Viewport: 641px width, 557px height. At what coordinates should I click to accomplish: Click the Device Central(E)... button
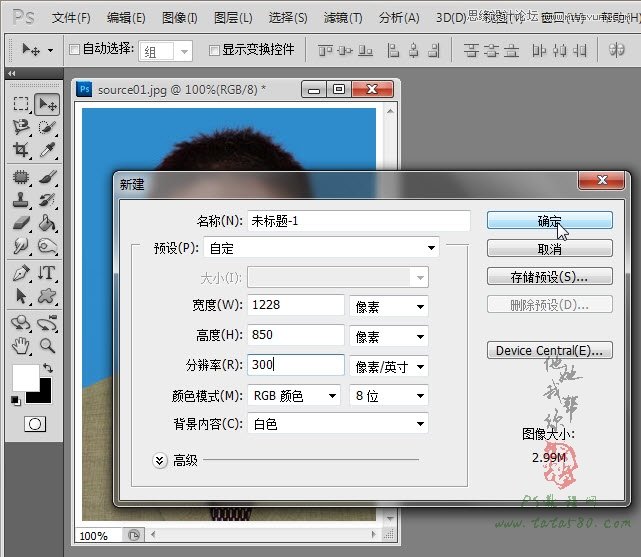(x=549, y=350)
